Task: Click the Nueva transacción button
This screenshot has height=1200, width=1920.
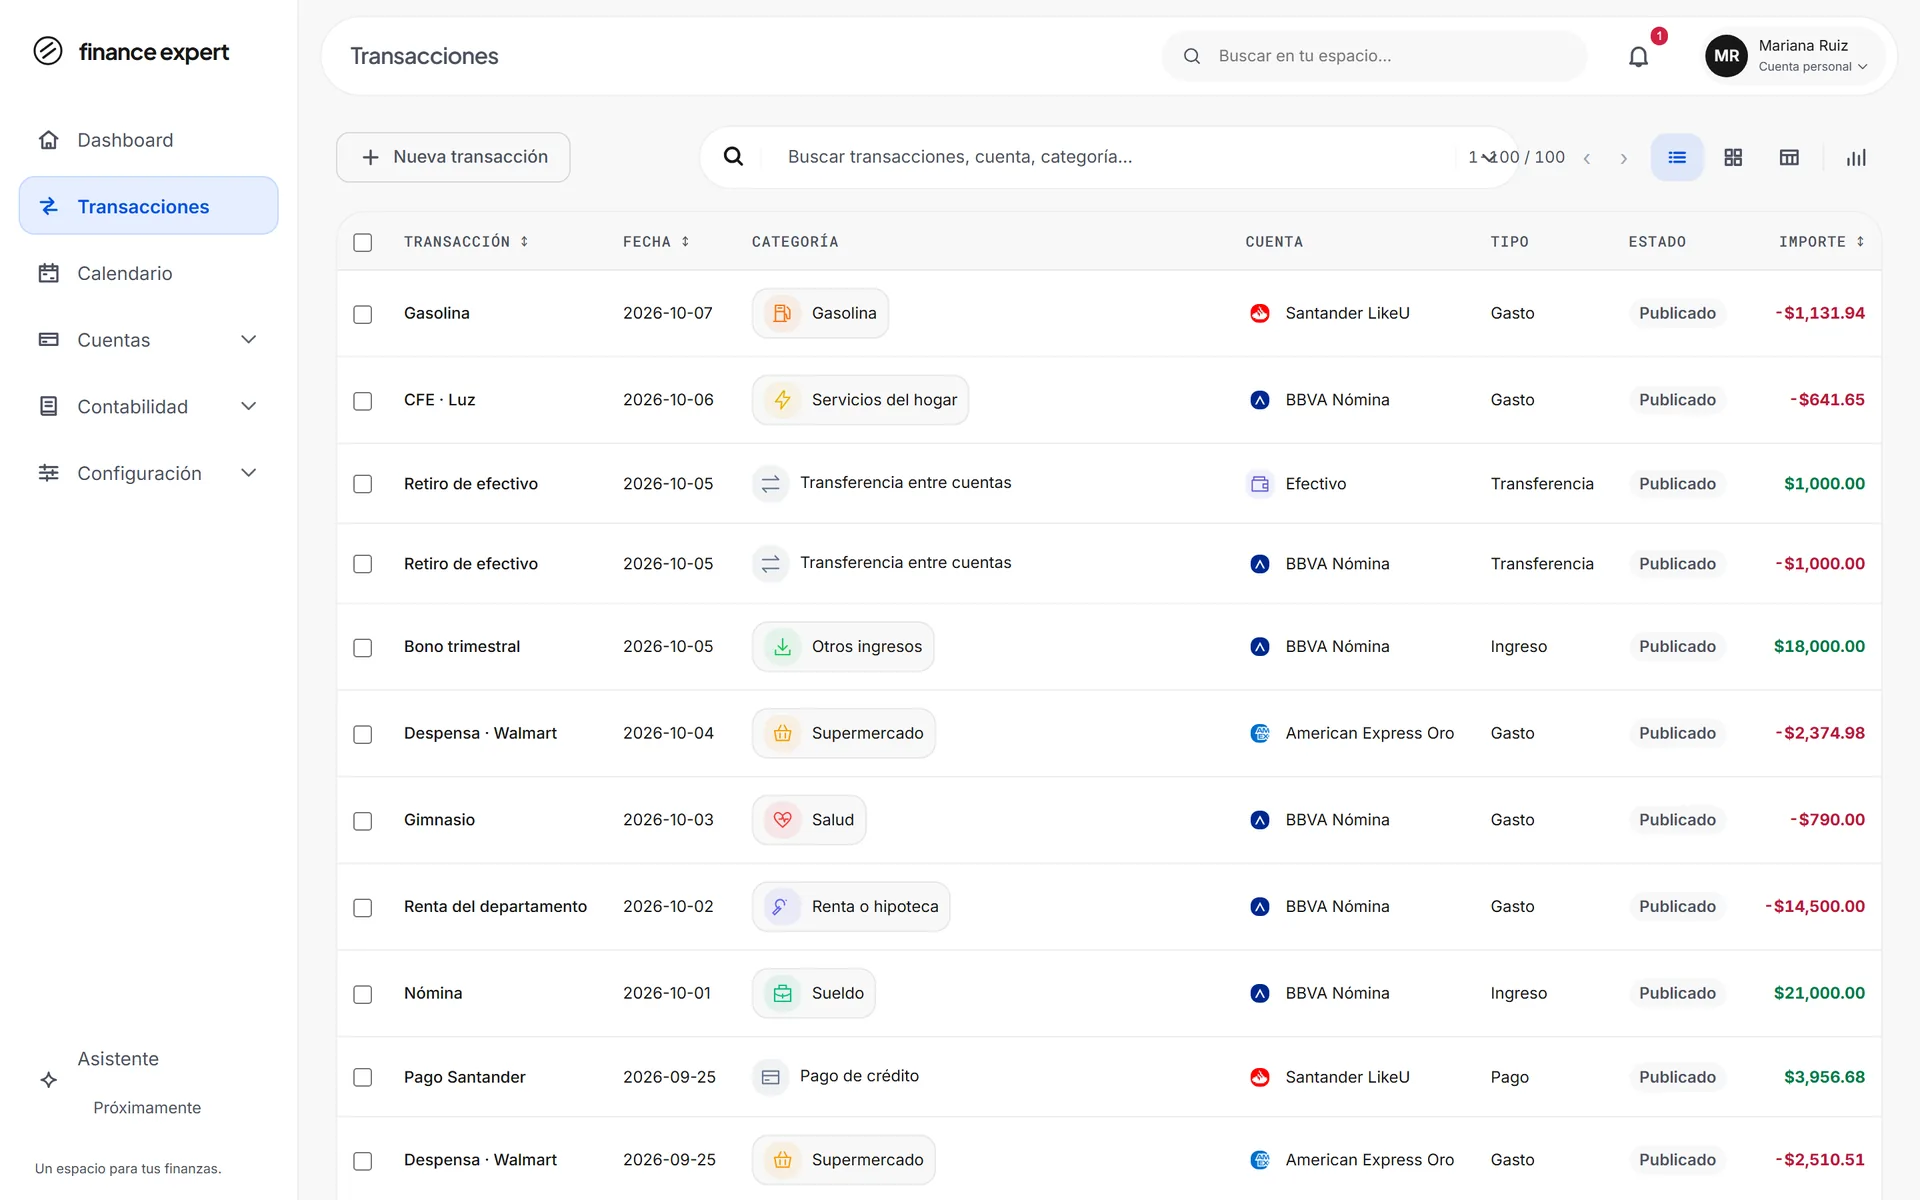Action: point(453,157)
